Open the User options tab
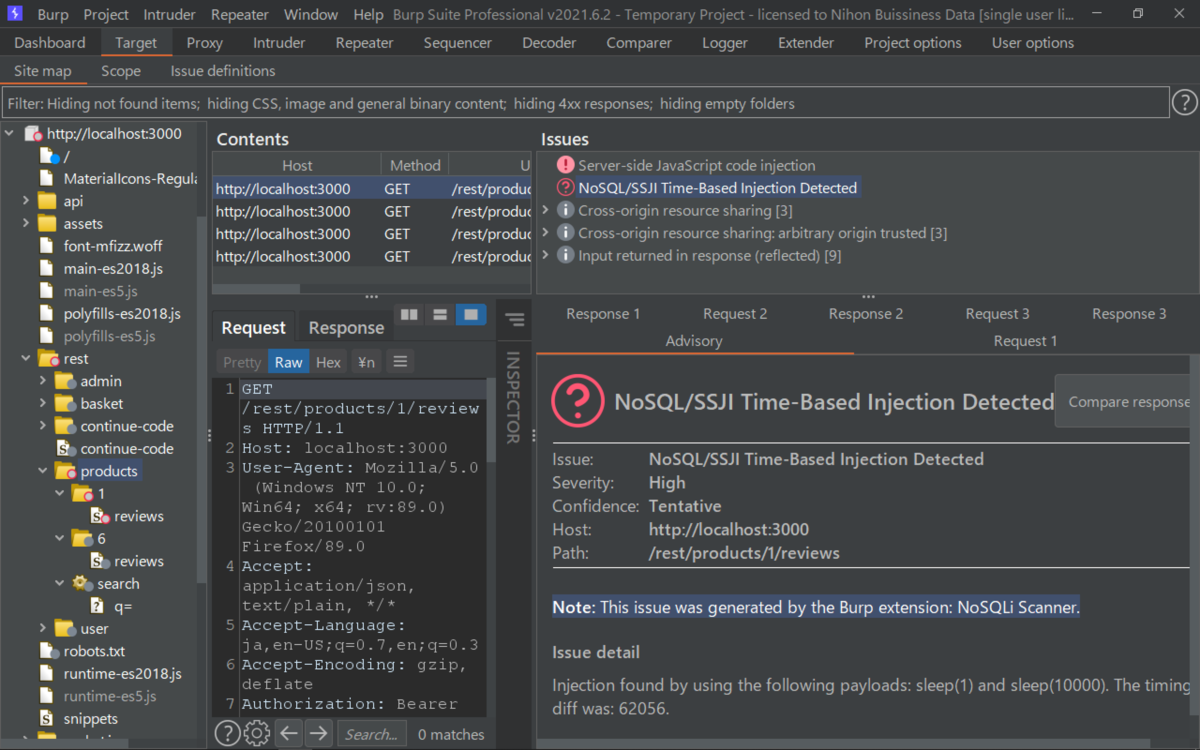This screenshot has width=1200, height=750. coord(1033,43)
